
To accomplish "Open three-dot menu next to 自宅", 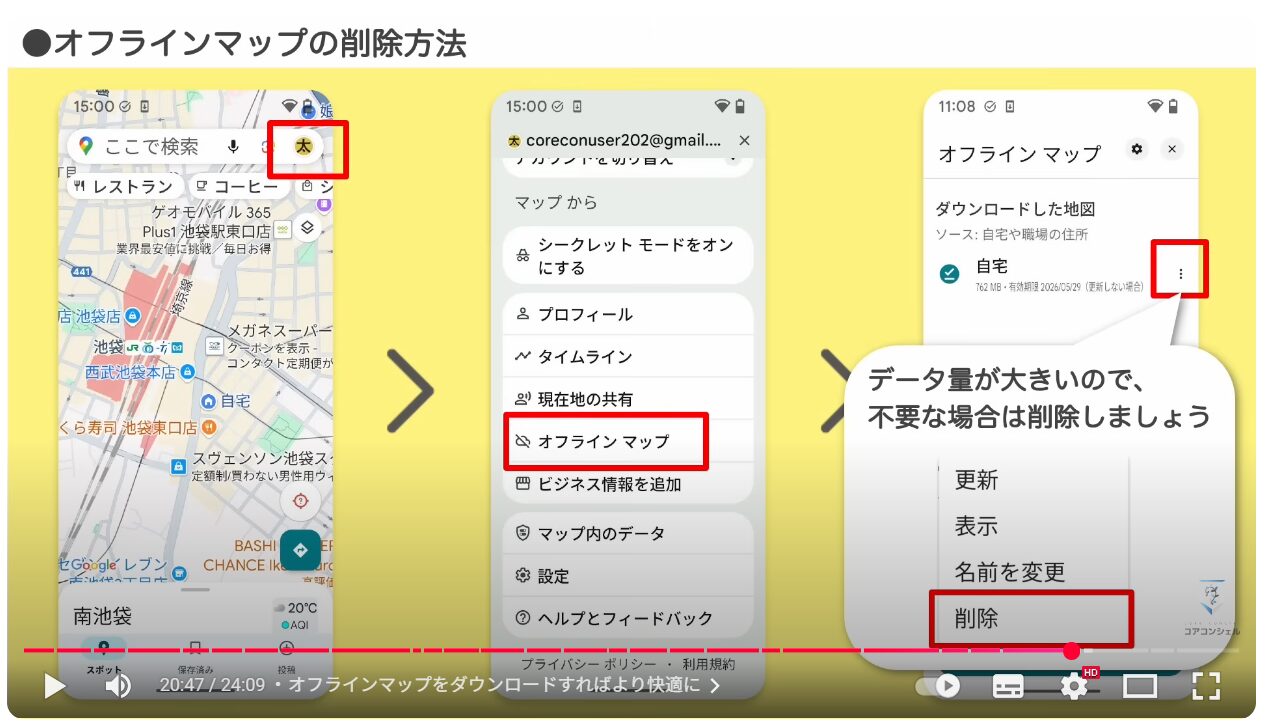I will [1180, 273].
